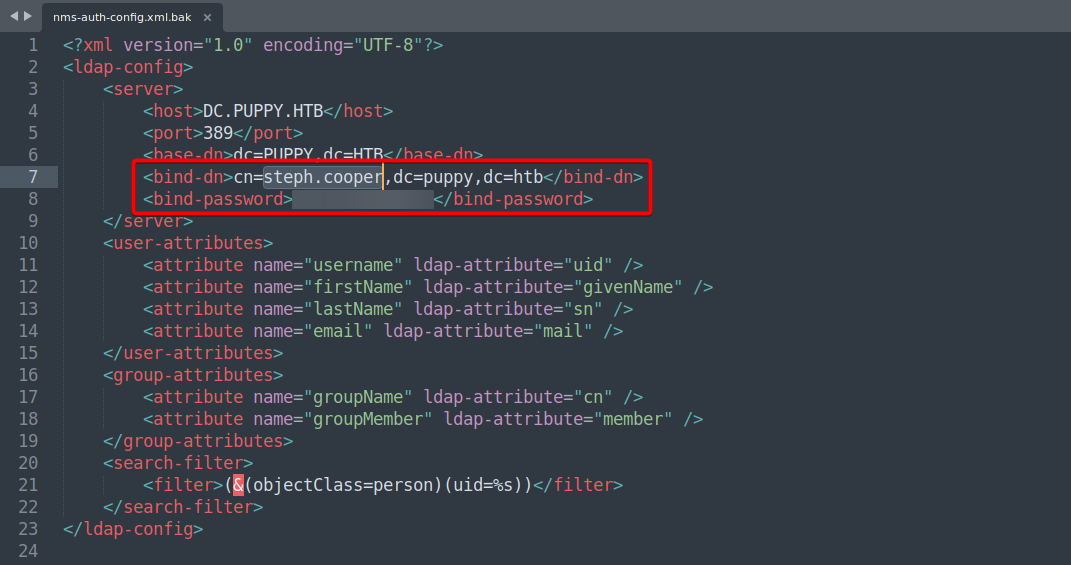Viewport: 1071px width, 565px height.
Task: Click the highlighted steph.cooper text
Action: point(323,177)
